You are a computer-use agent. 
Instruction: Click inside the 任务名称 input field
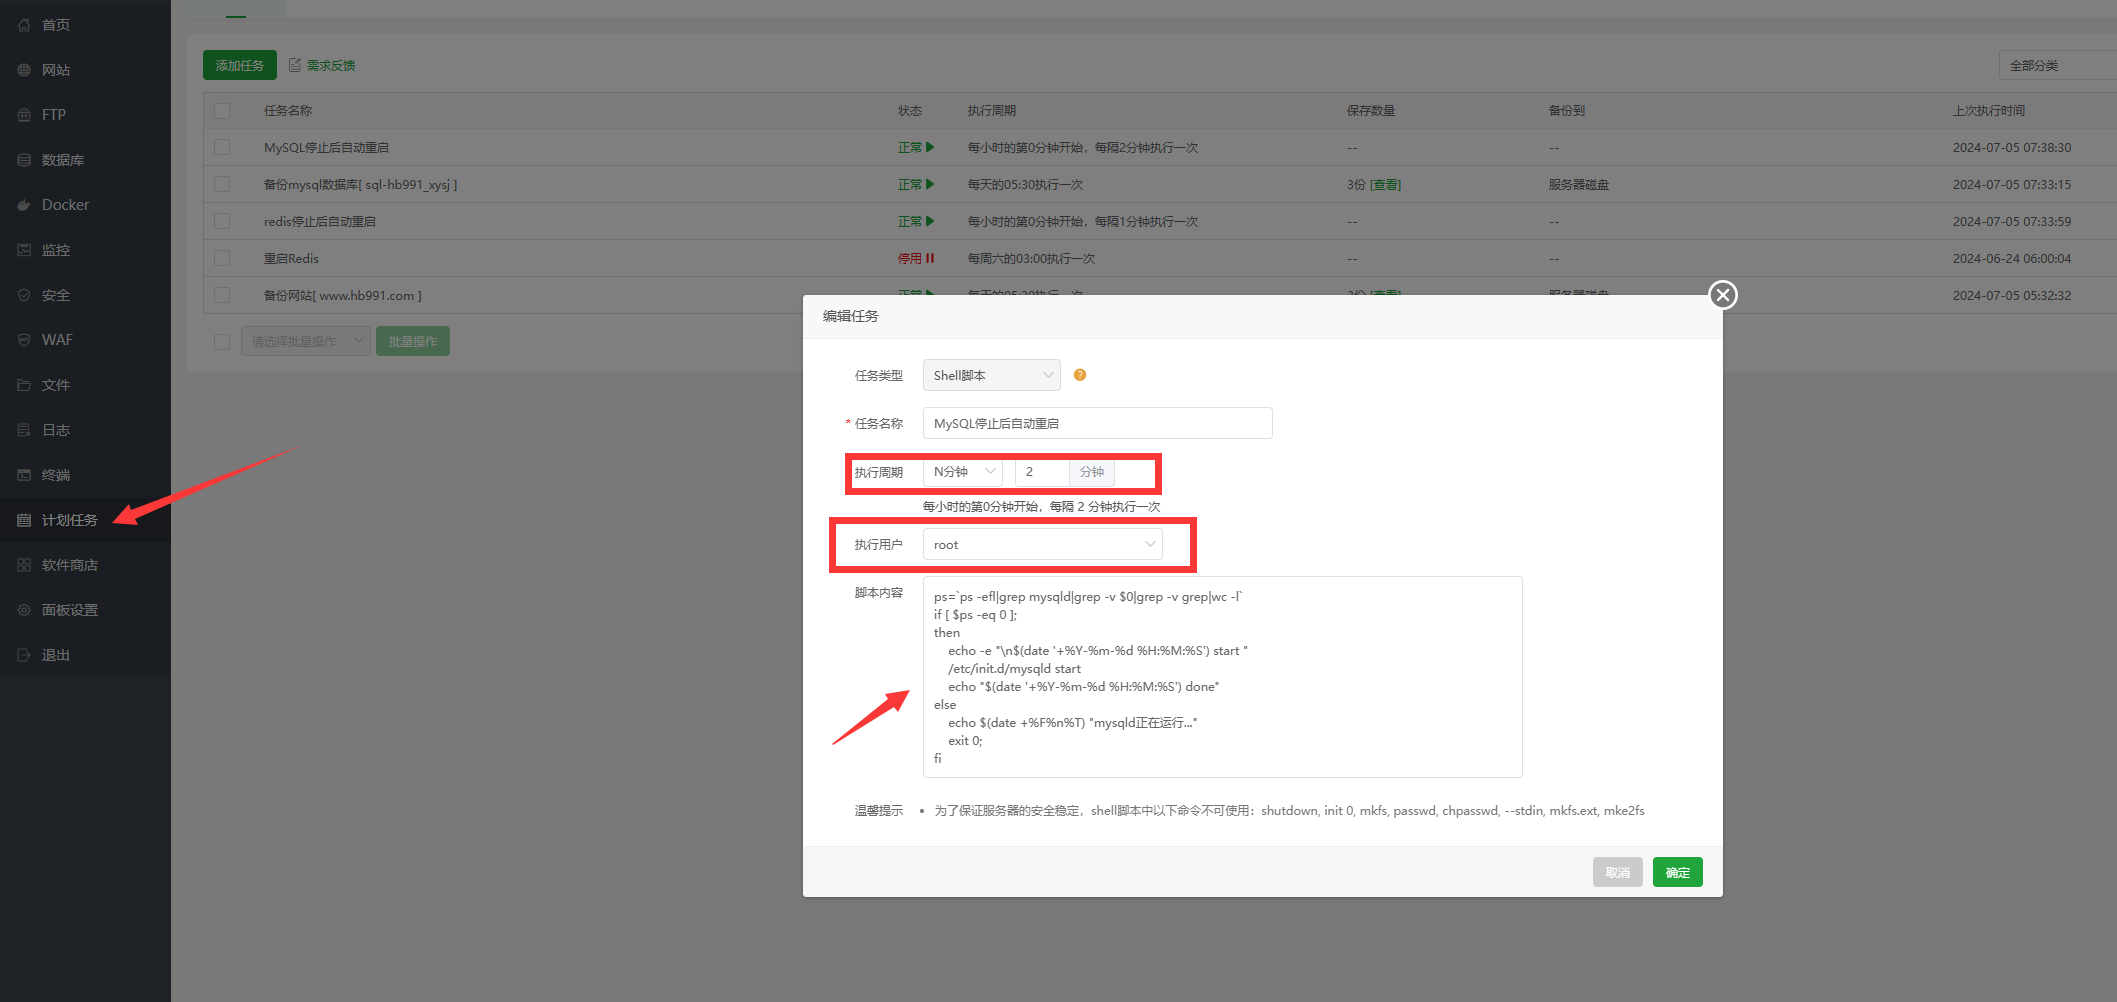pyautogui.click(x=1097, y=422)
